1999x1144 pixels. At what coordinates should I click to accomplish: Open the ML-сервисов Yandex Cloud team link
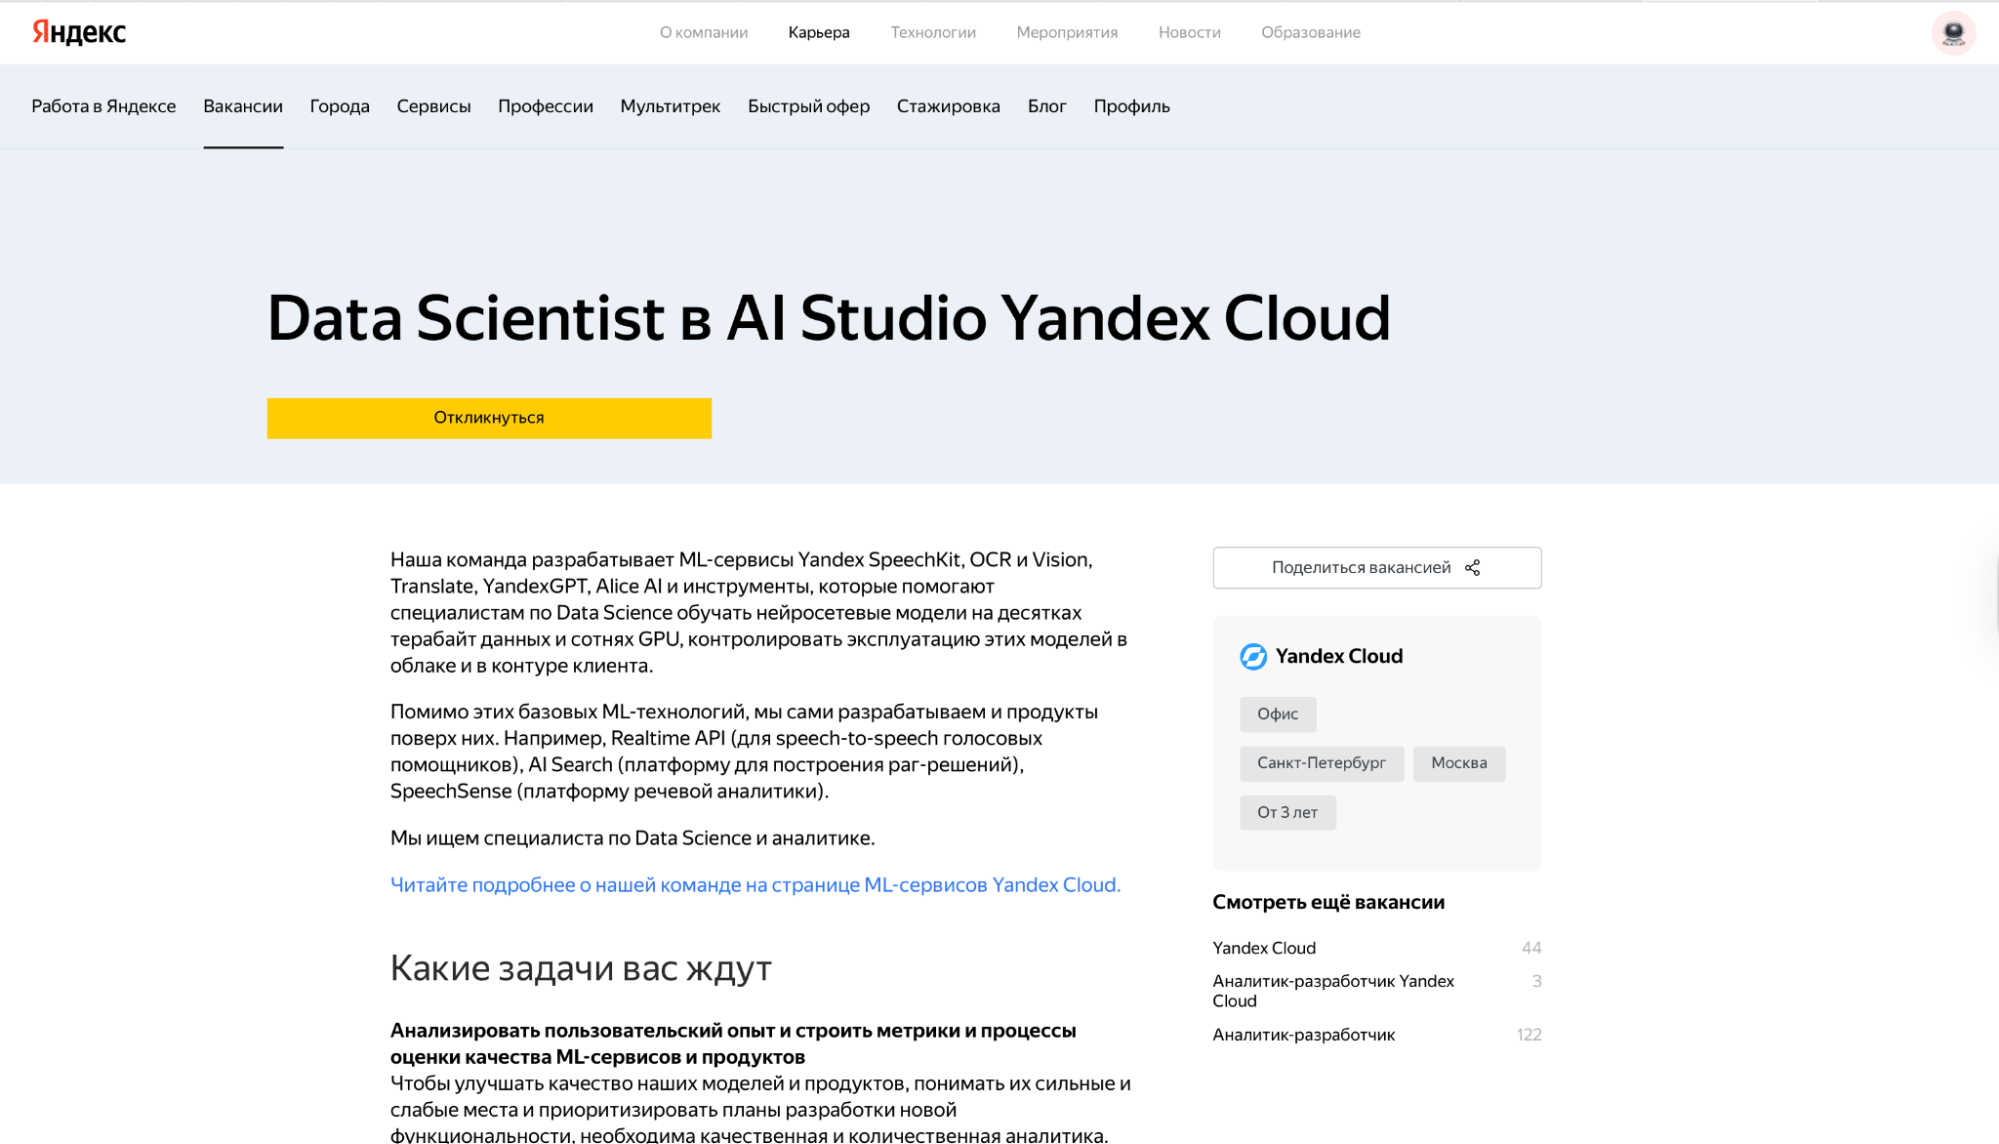pos(755,885)
